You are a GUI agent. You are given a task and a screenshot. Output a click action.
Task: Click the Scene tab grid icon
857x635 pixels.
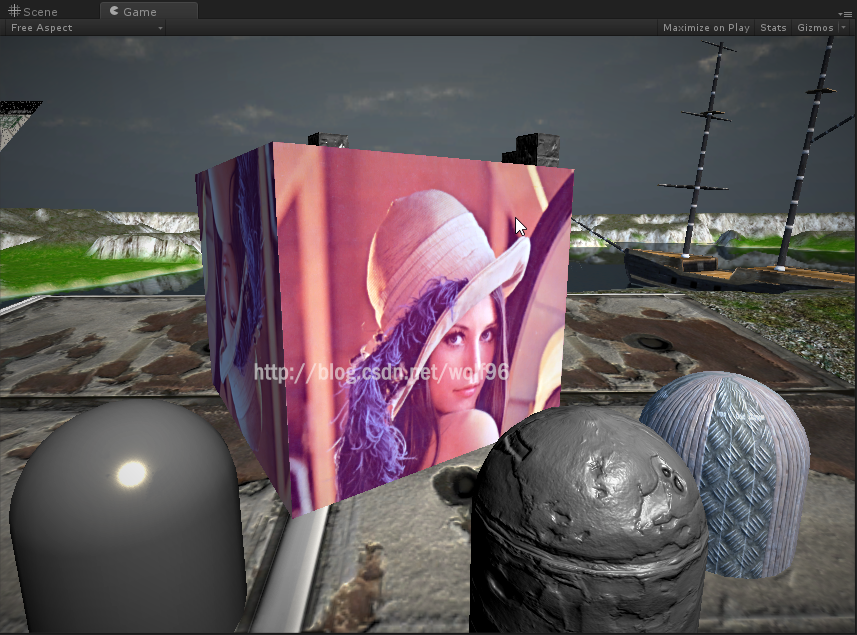tap(14, 11)
